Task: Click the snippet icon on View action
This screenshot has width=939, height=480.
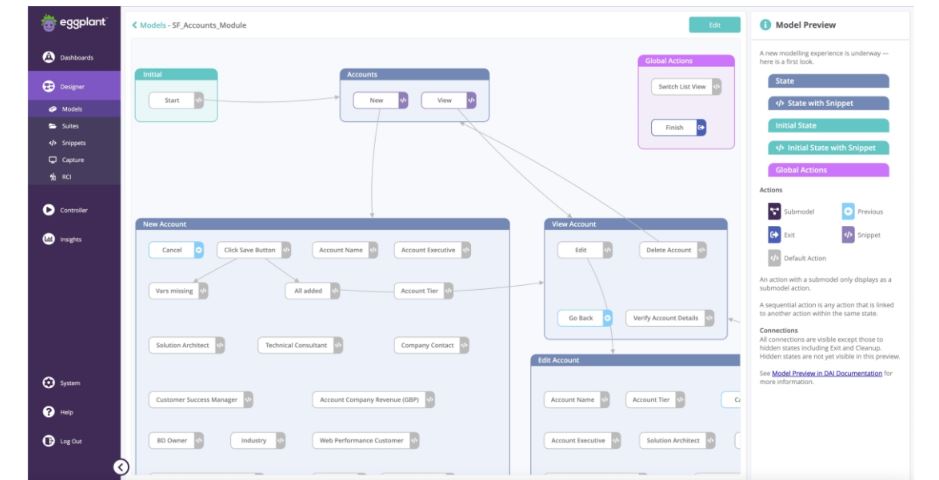Action: point(471,100)
